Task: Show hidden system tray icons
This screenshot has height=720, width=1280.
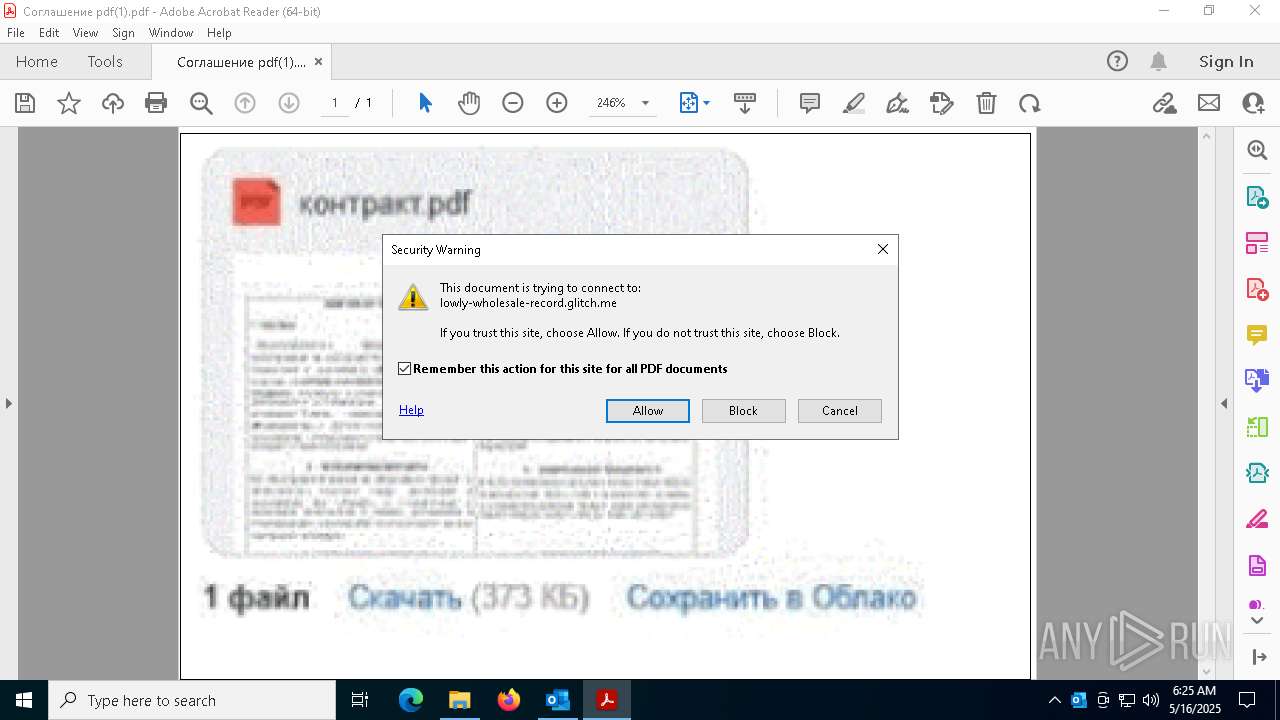Action: [x=1054, y=700]
